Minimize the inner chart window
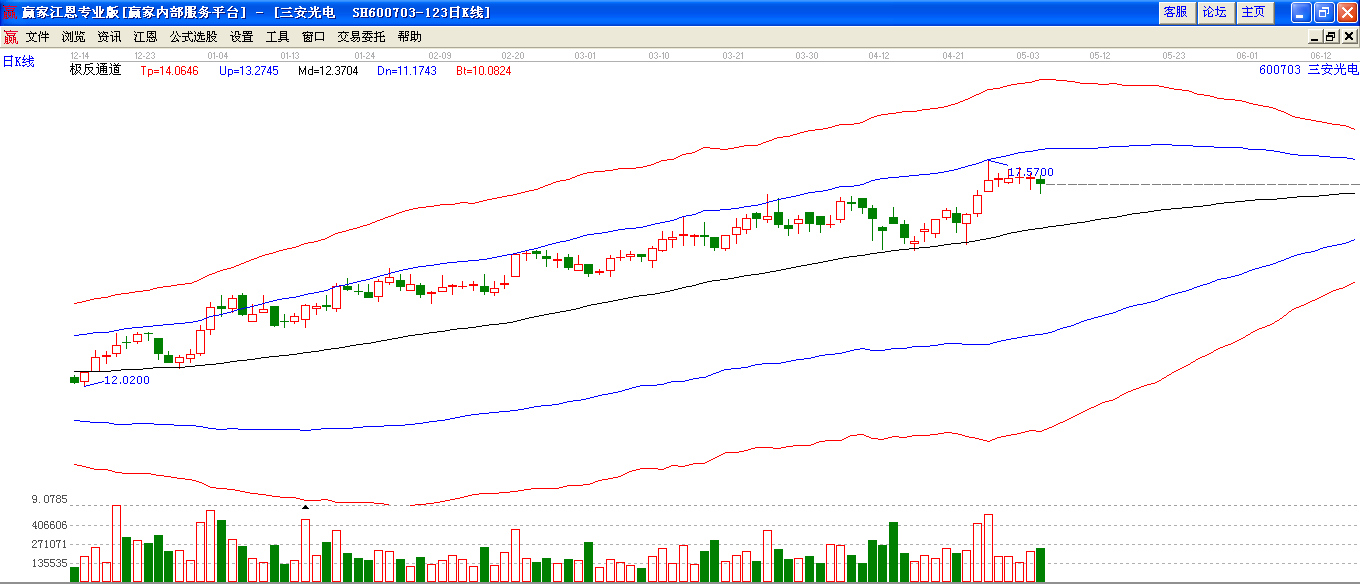1360x587 pixels. tap(1316, 37)
